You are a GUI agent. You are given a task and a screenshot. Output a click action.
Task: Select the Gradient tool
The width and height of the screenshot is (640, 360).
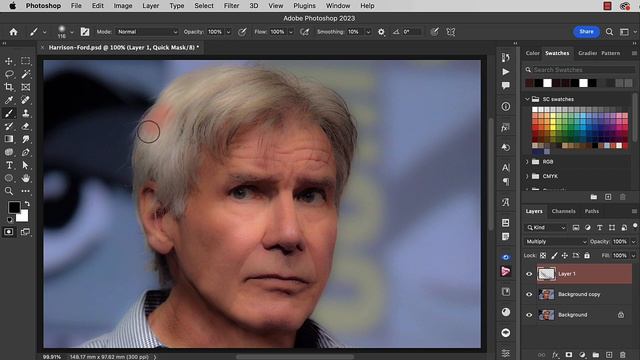click(9, 139)
